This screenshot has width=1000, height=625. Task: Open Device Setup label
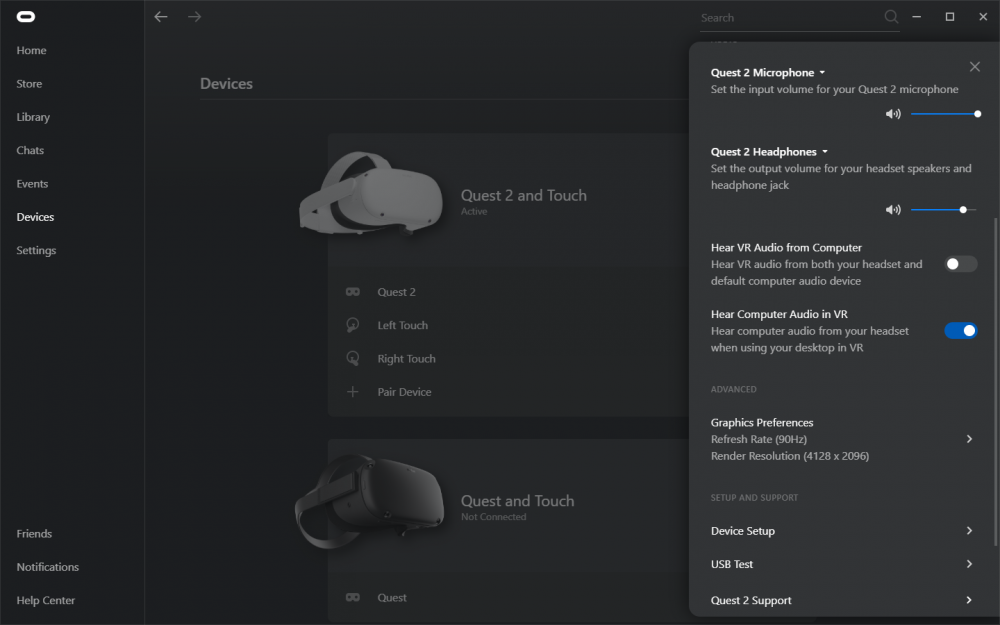tap(743, 531)
